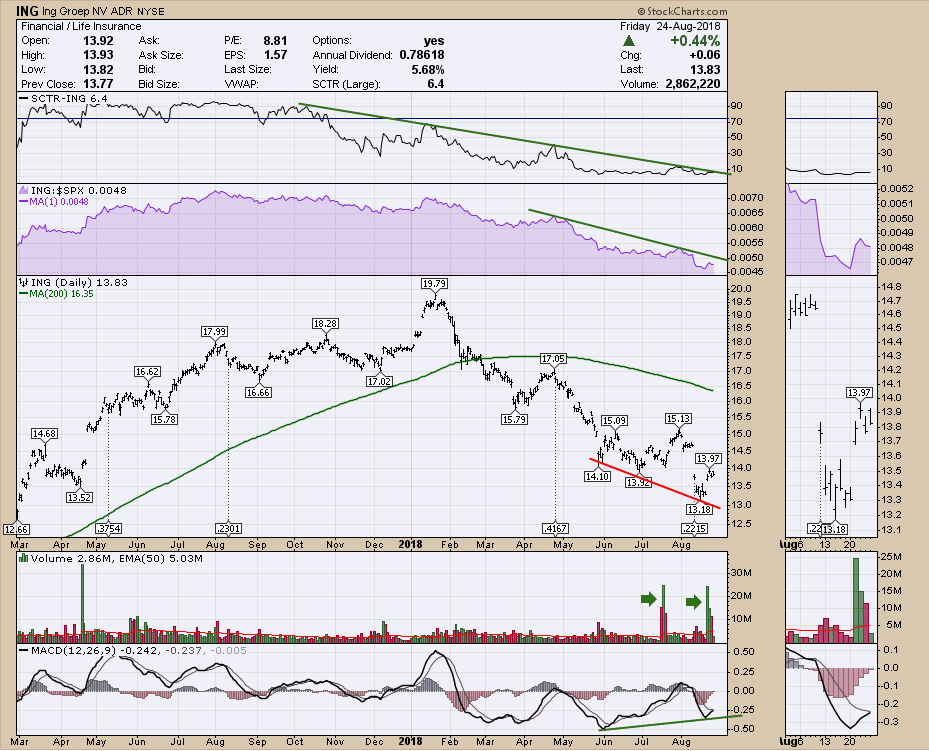Click the .2301 dividend marker
Screen dimensions: 929x751
(x=228, y=528)
